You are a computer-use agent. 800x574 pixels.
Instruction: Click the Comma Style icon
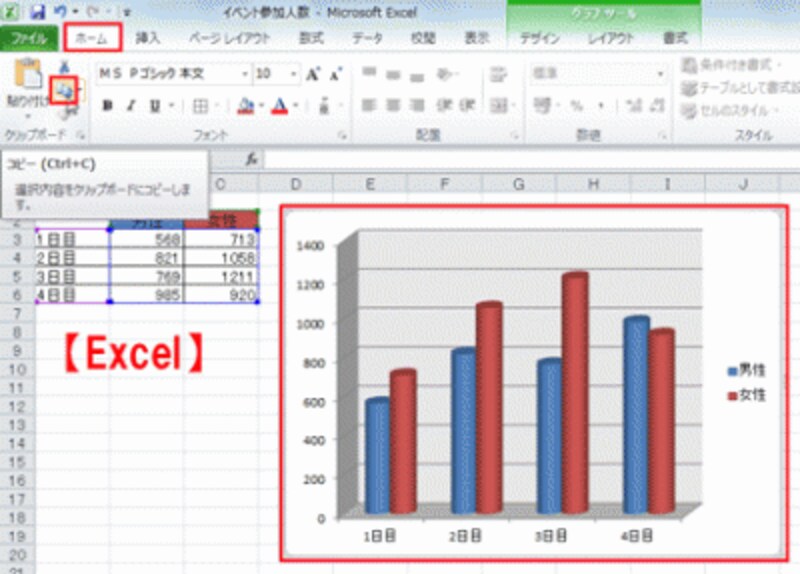[x=601, y=106]
